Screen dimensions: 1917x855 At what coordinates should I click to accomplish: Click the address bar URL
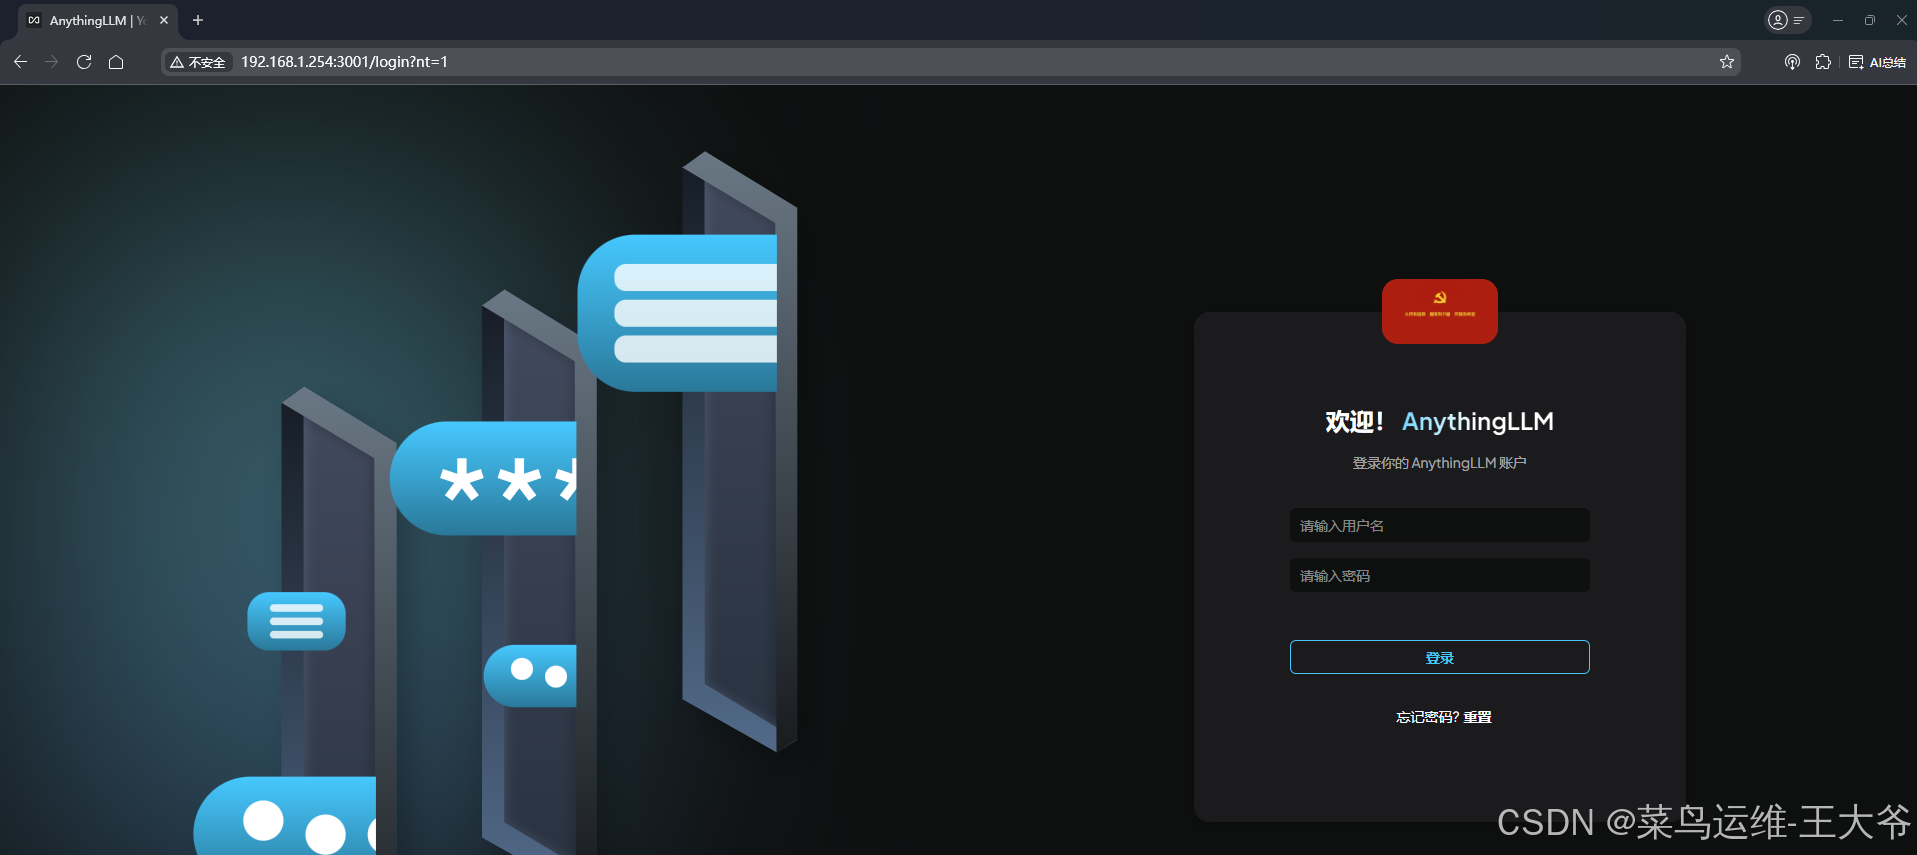coord(344,62)
